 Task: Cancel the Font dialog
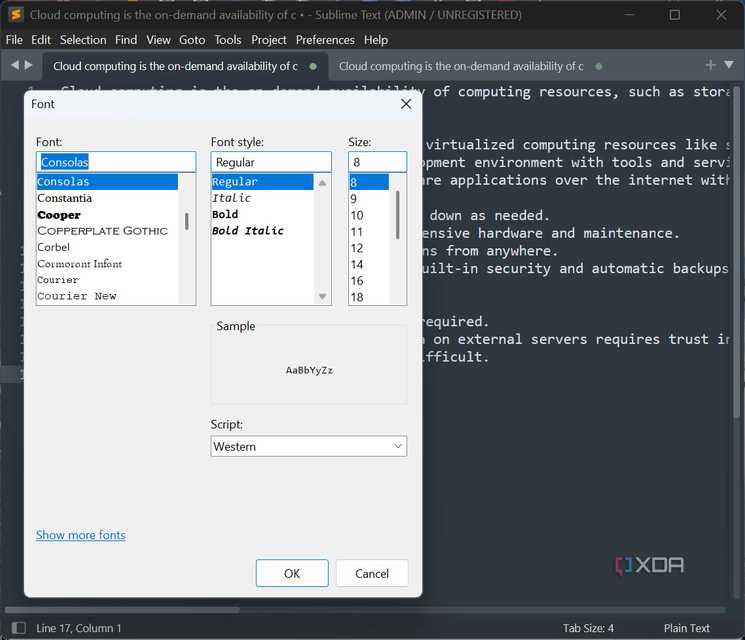tap(372, 573)
